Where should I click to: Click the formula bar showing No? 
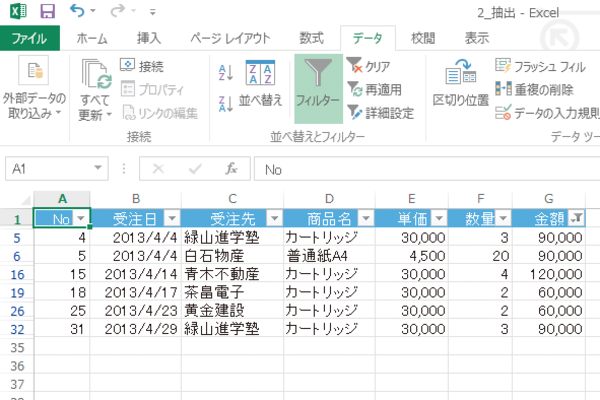[427, 169]
